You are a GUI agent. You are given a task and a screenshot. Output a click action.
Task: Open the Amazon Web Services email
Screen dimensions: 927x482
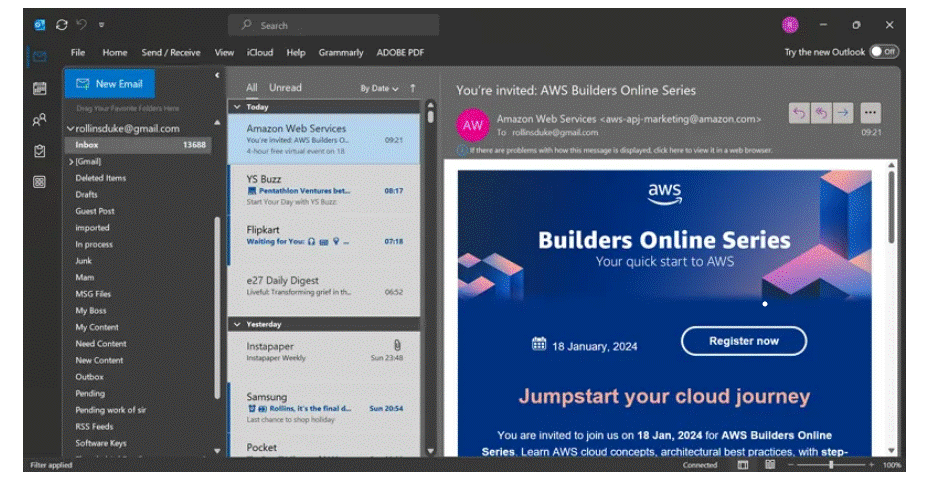point(324,140)
